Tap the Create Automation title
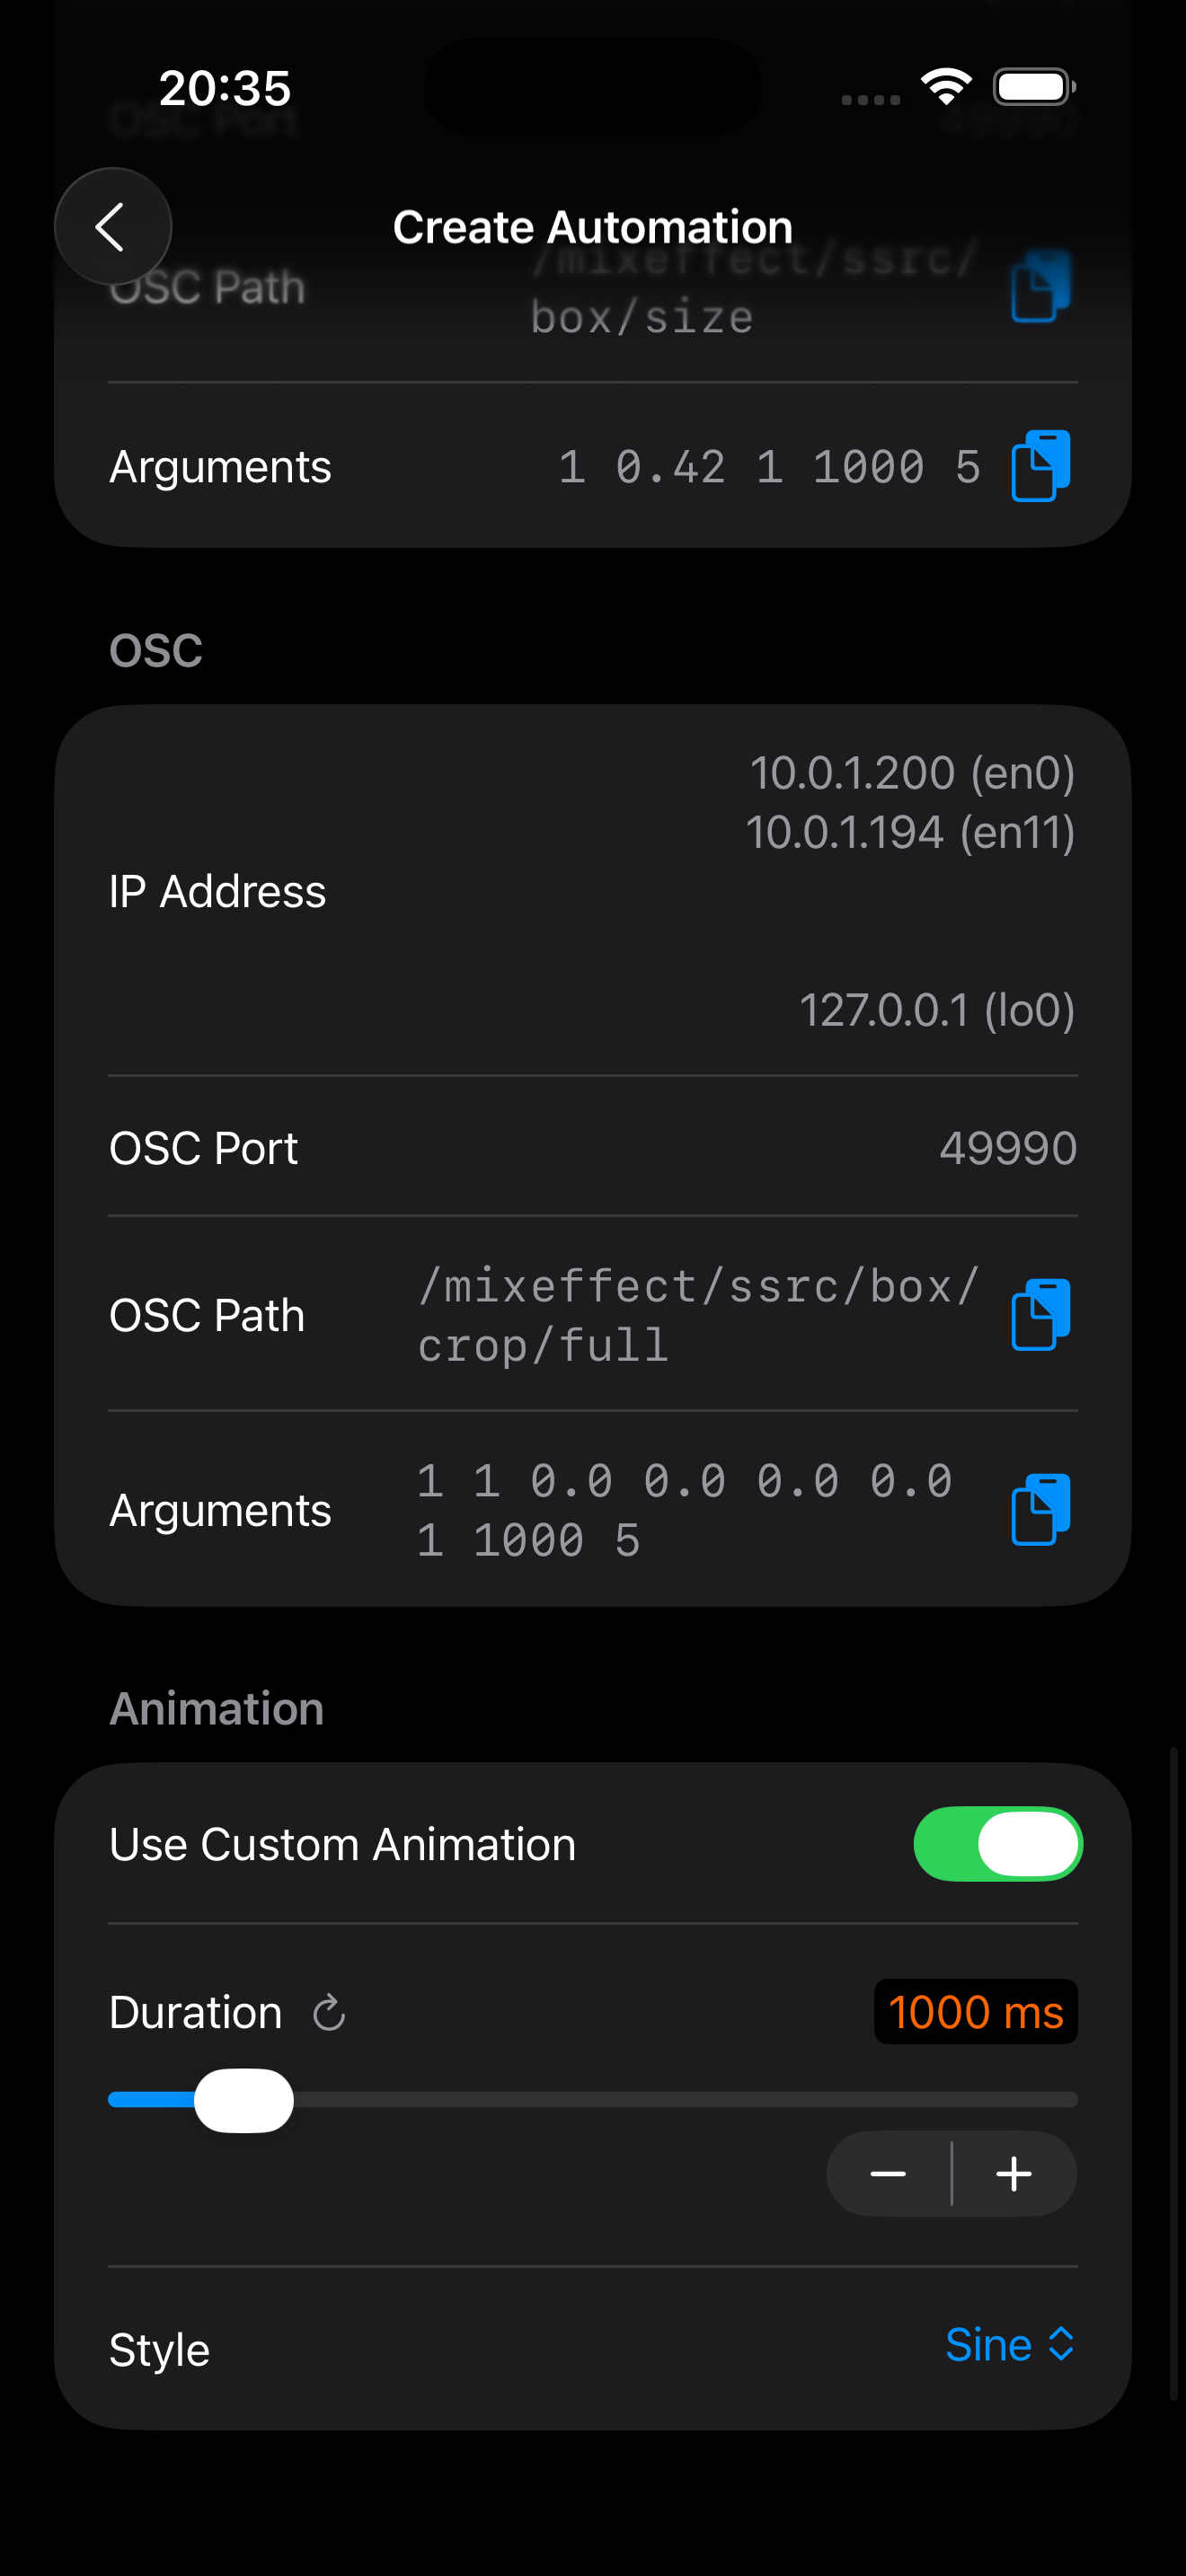Image resolution: width=1186 pixels, height=2576 pixels. (593, 227)
